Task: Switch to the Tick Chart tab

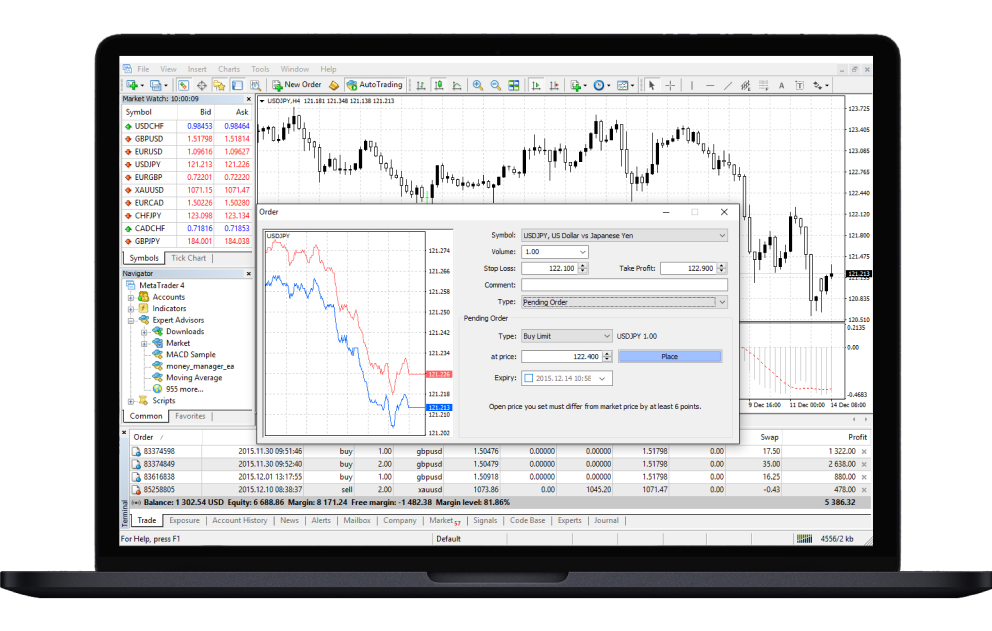Action: (189, 258)
